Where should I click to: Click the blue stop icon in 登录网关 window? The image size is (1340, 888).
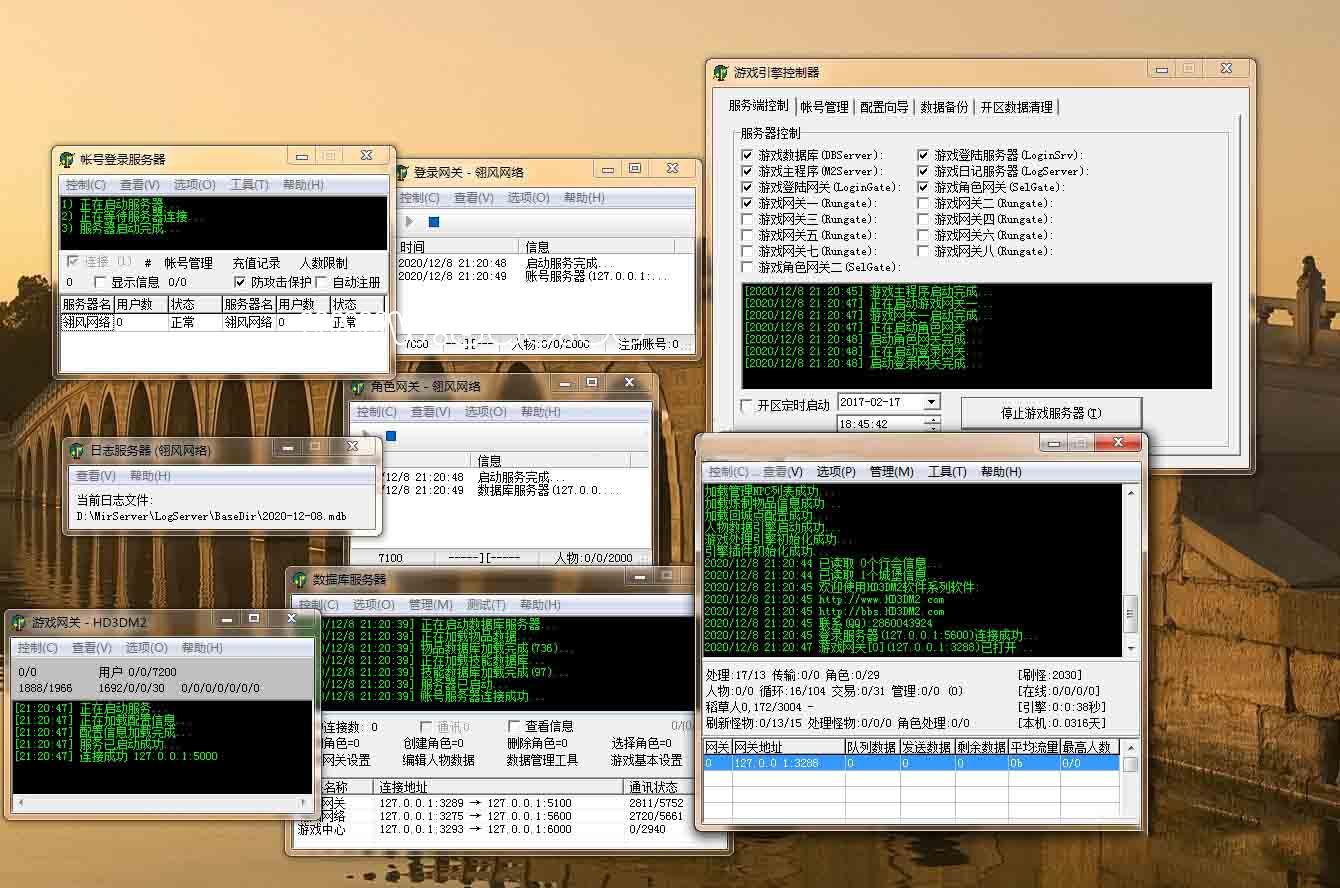pyautogui.click(x=433, y=222)
